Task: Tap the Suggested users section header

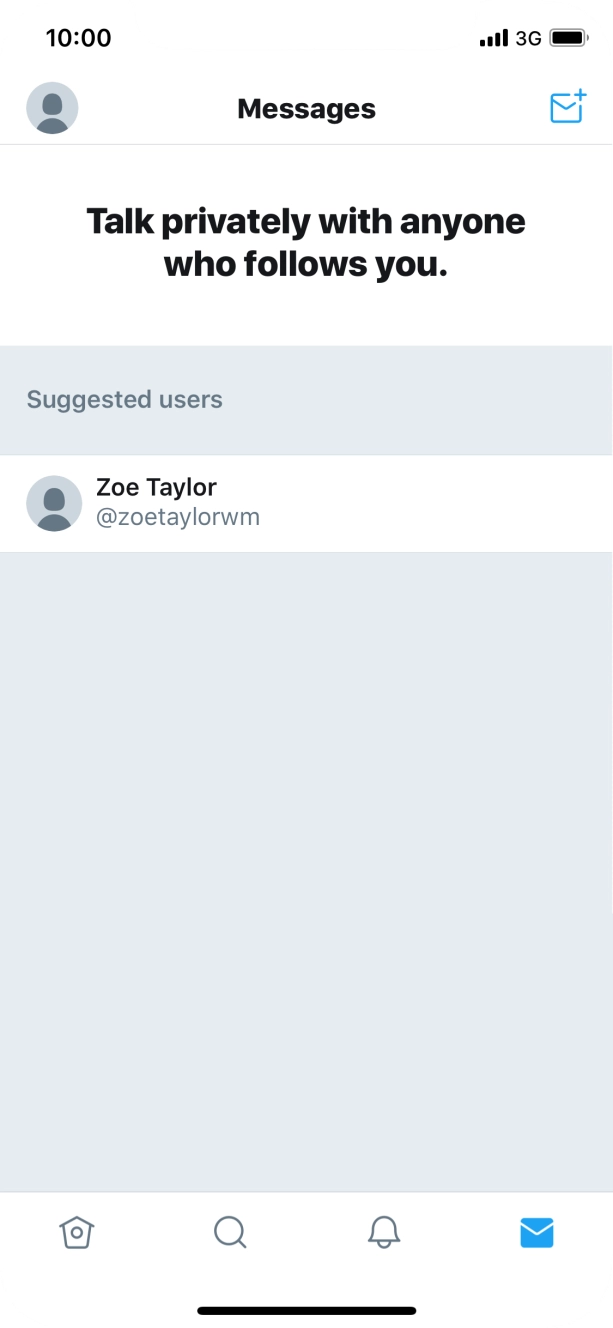Action: tap(125, 400)
